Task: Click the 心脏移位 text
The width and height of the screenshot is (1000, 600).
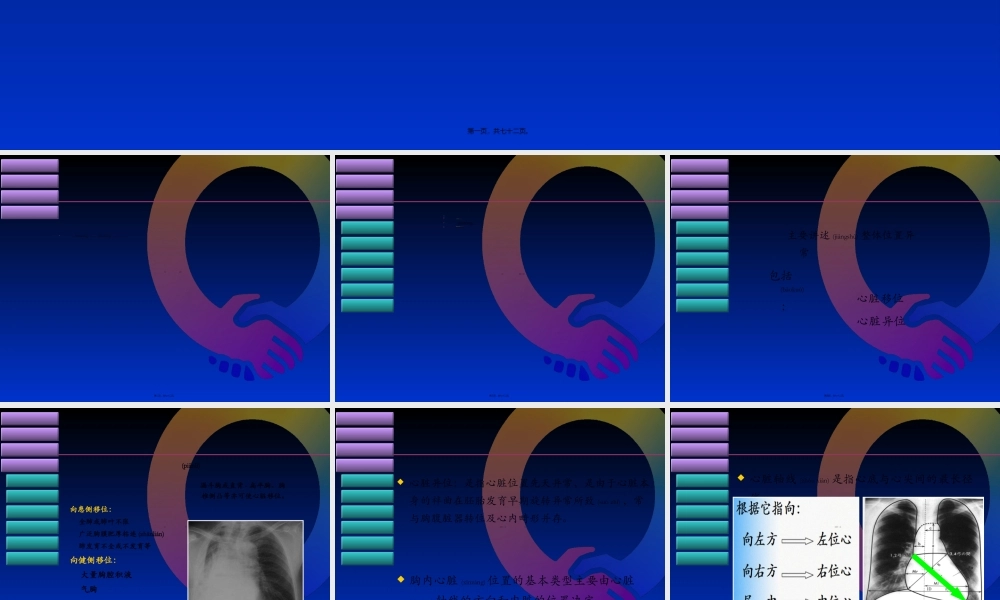Action: point(880,298)
